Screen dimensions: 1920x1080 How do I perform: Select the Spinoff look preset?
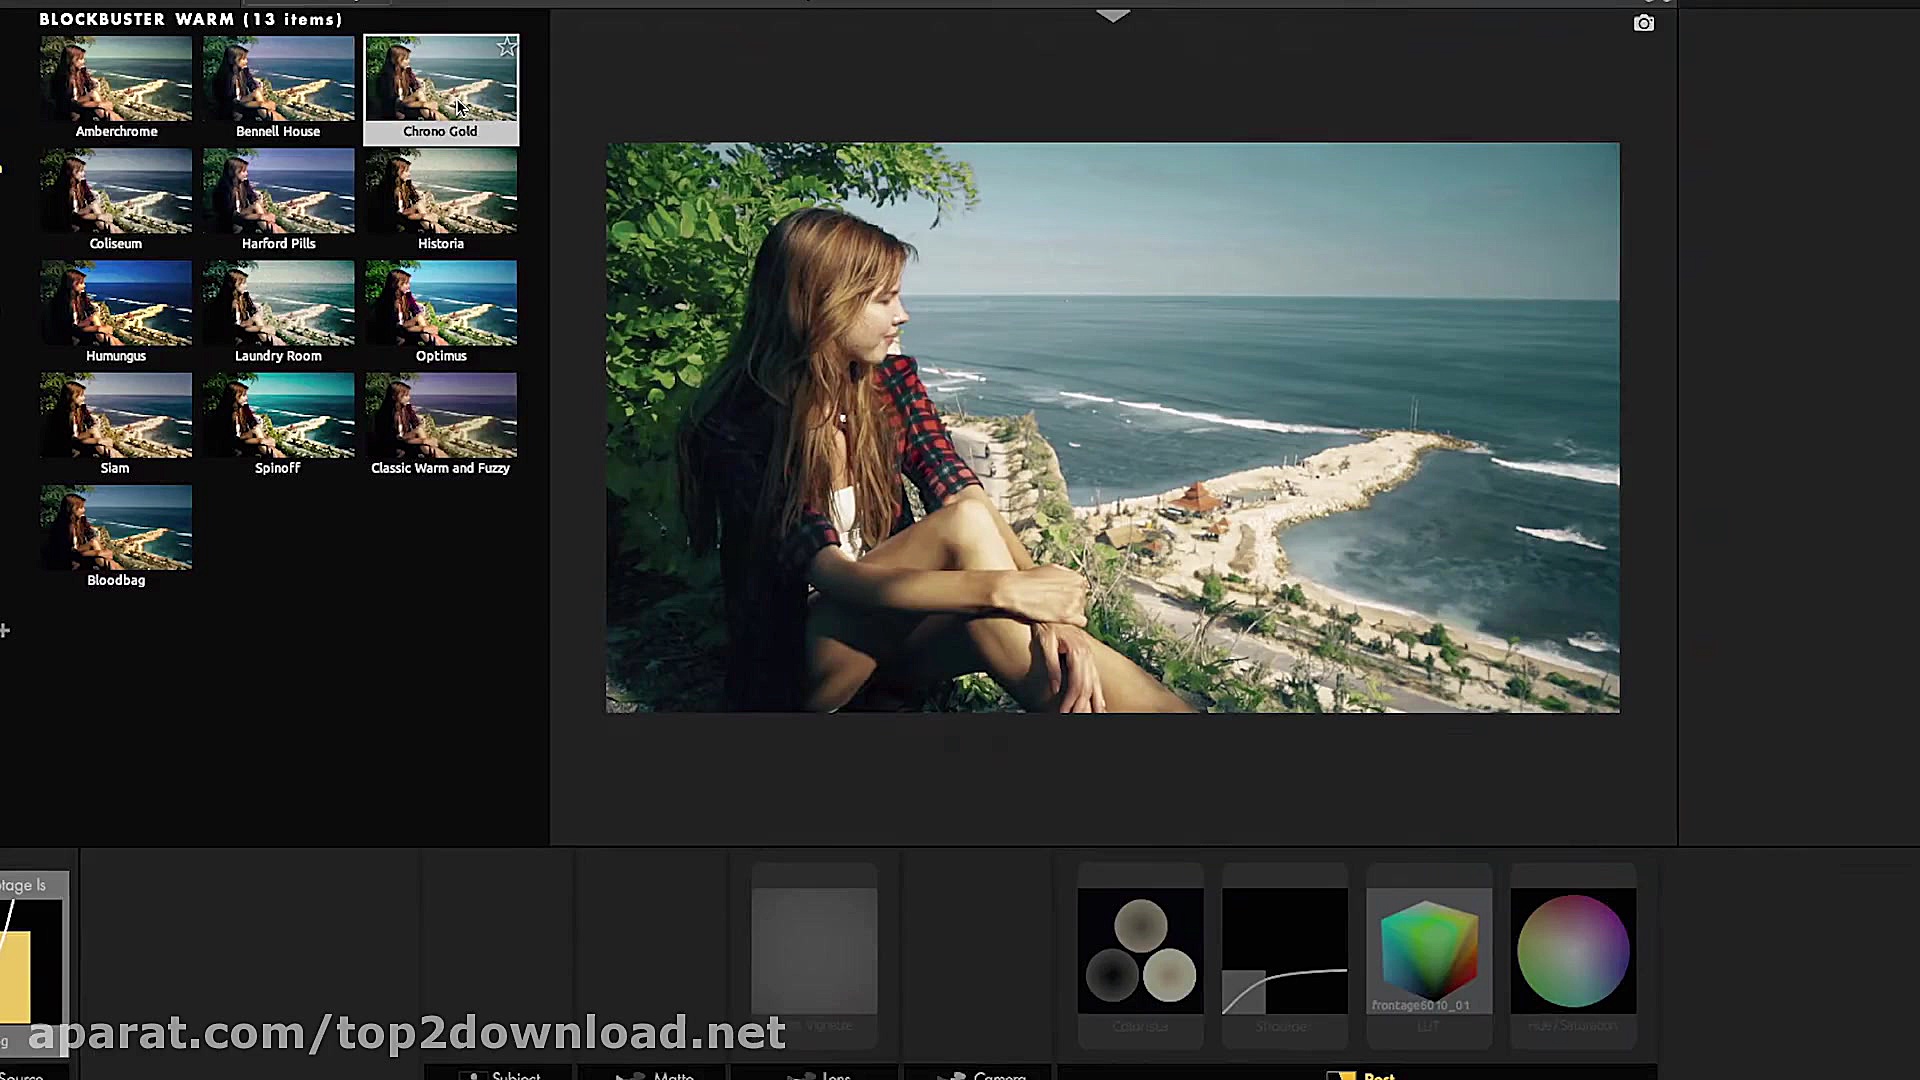[x=278, y=415]
